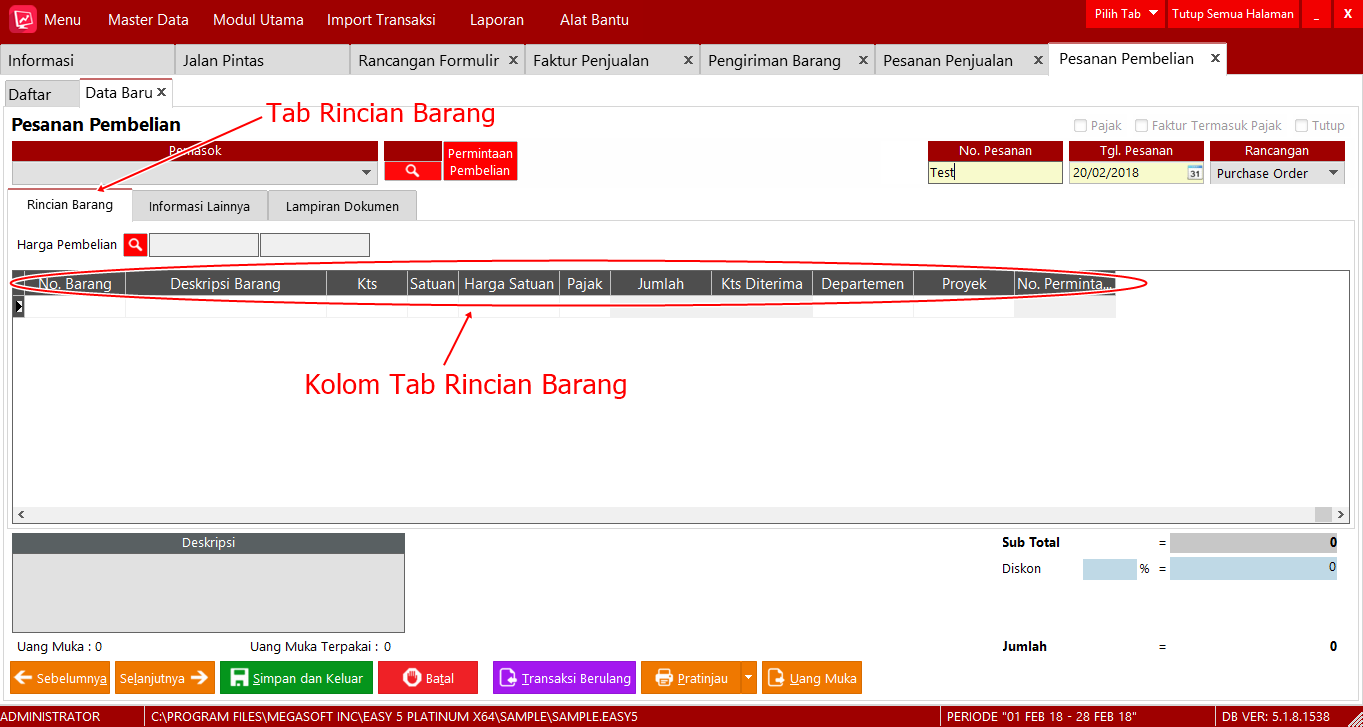Screen dimensions: 1363x727
Task: Open the Master Data menu
Action: click(147, 18)
